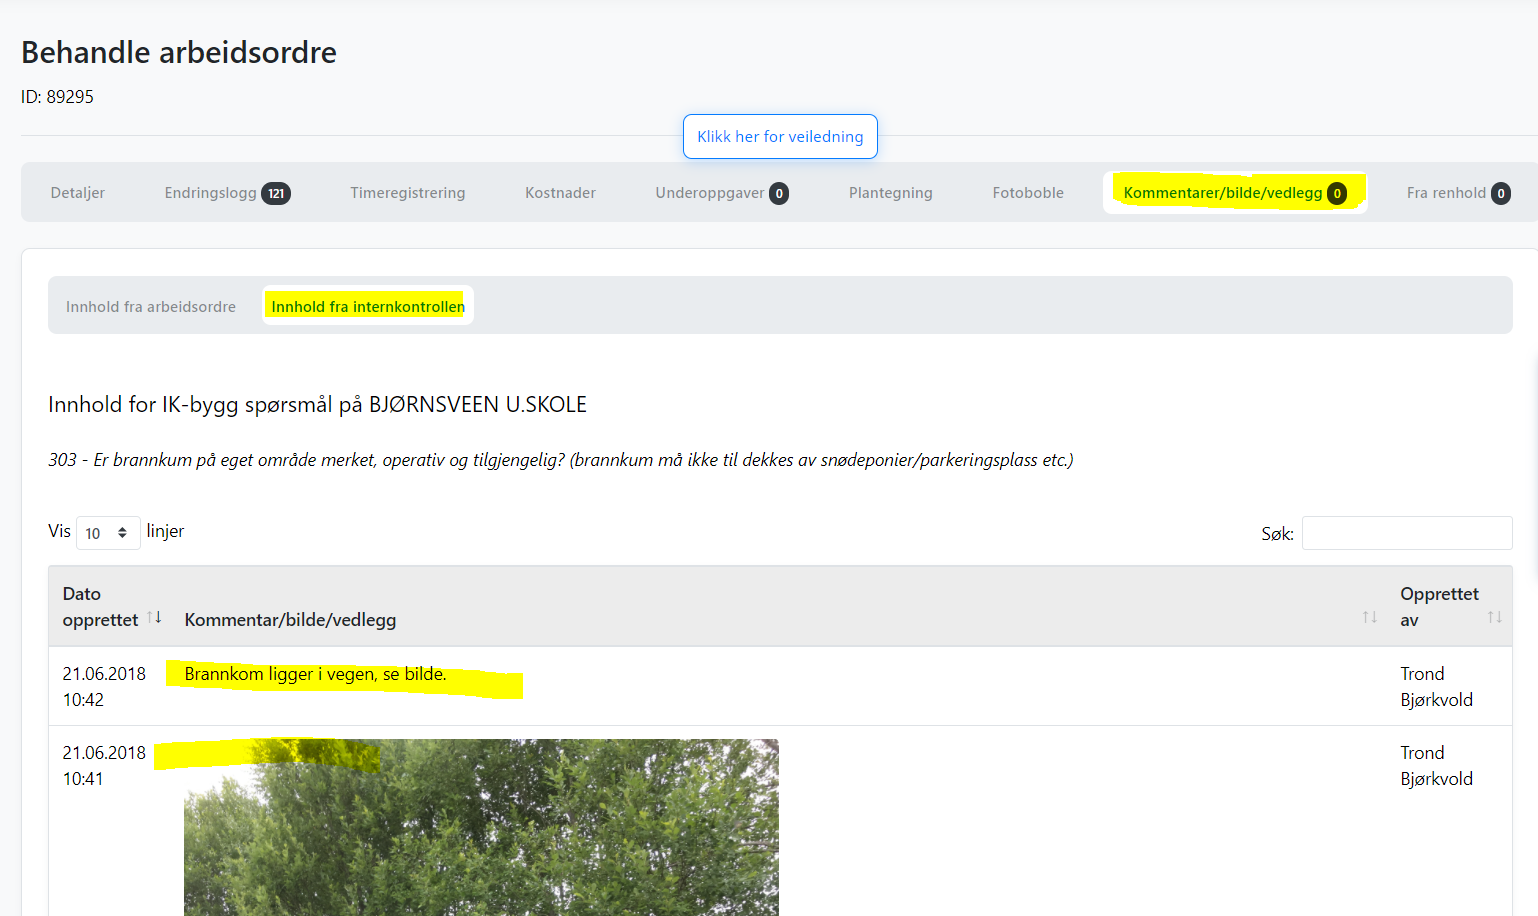Click the Klikk her for veiledning button
The width and height of the screenshot is (1538, 916).
[x=780, y=136]
